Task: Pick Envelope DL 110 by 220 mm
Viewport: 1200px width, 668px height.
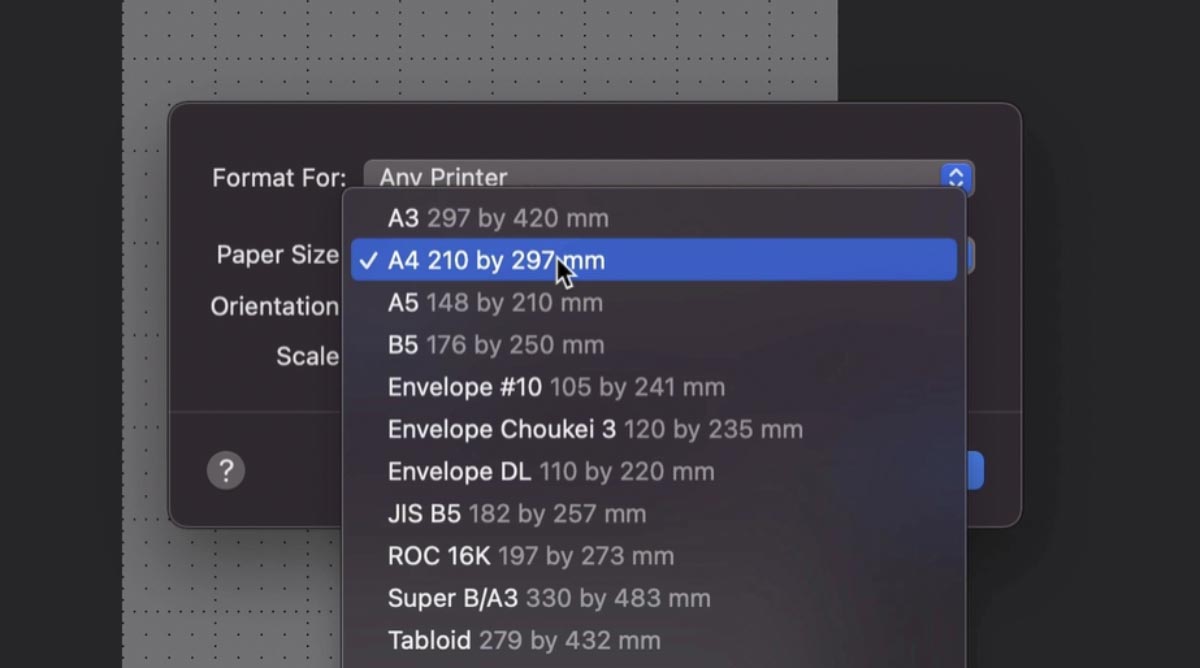Action: [551, 471]
